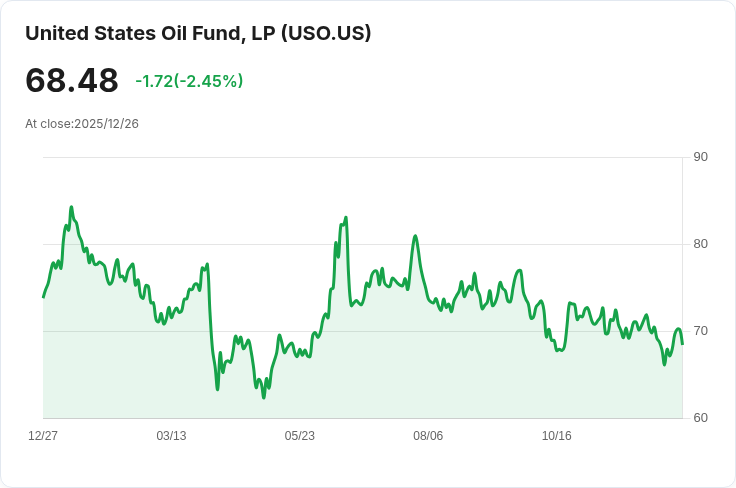Click the 10/16 date label

click(556, 436)
